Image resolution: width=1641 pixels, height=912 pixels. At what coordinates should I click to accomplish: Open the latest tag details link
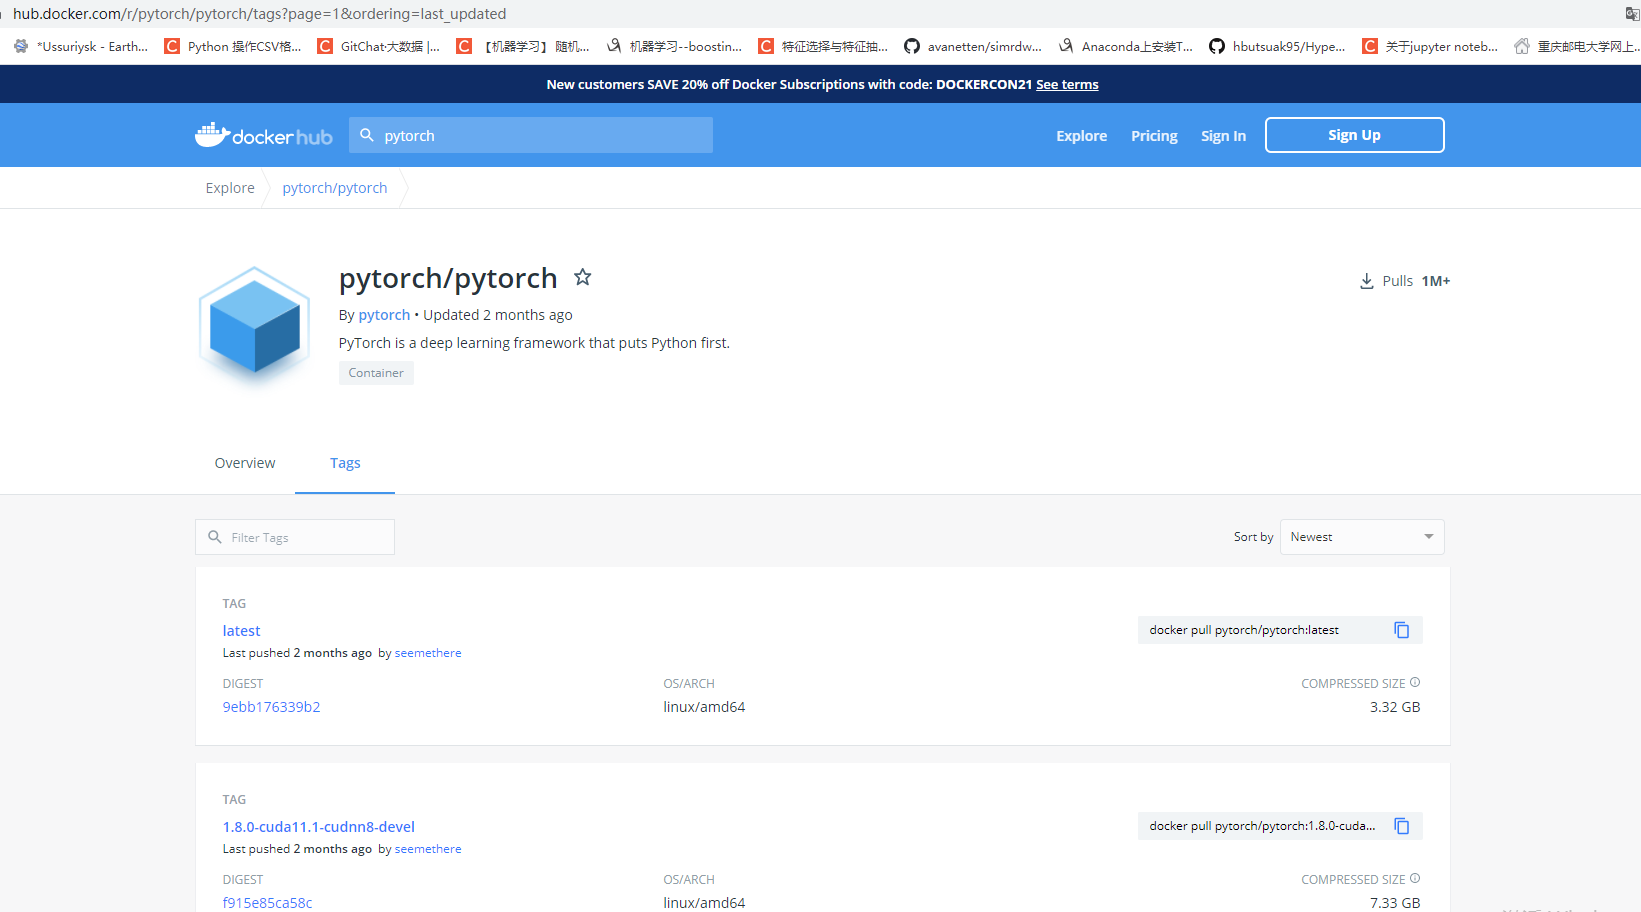(x=241, y=630)
